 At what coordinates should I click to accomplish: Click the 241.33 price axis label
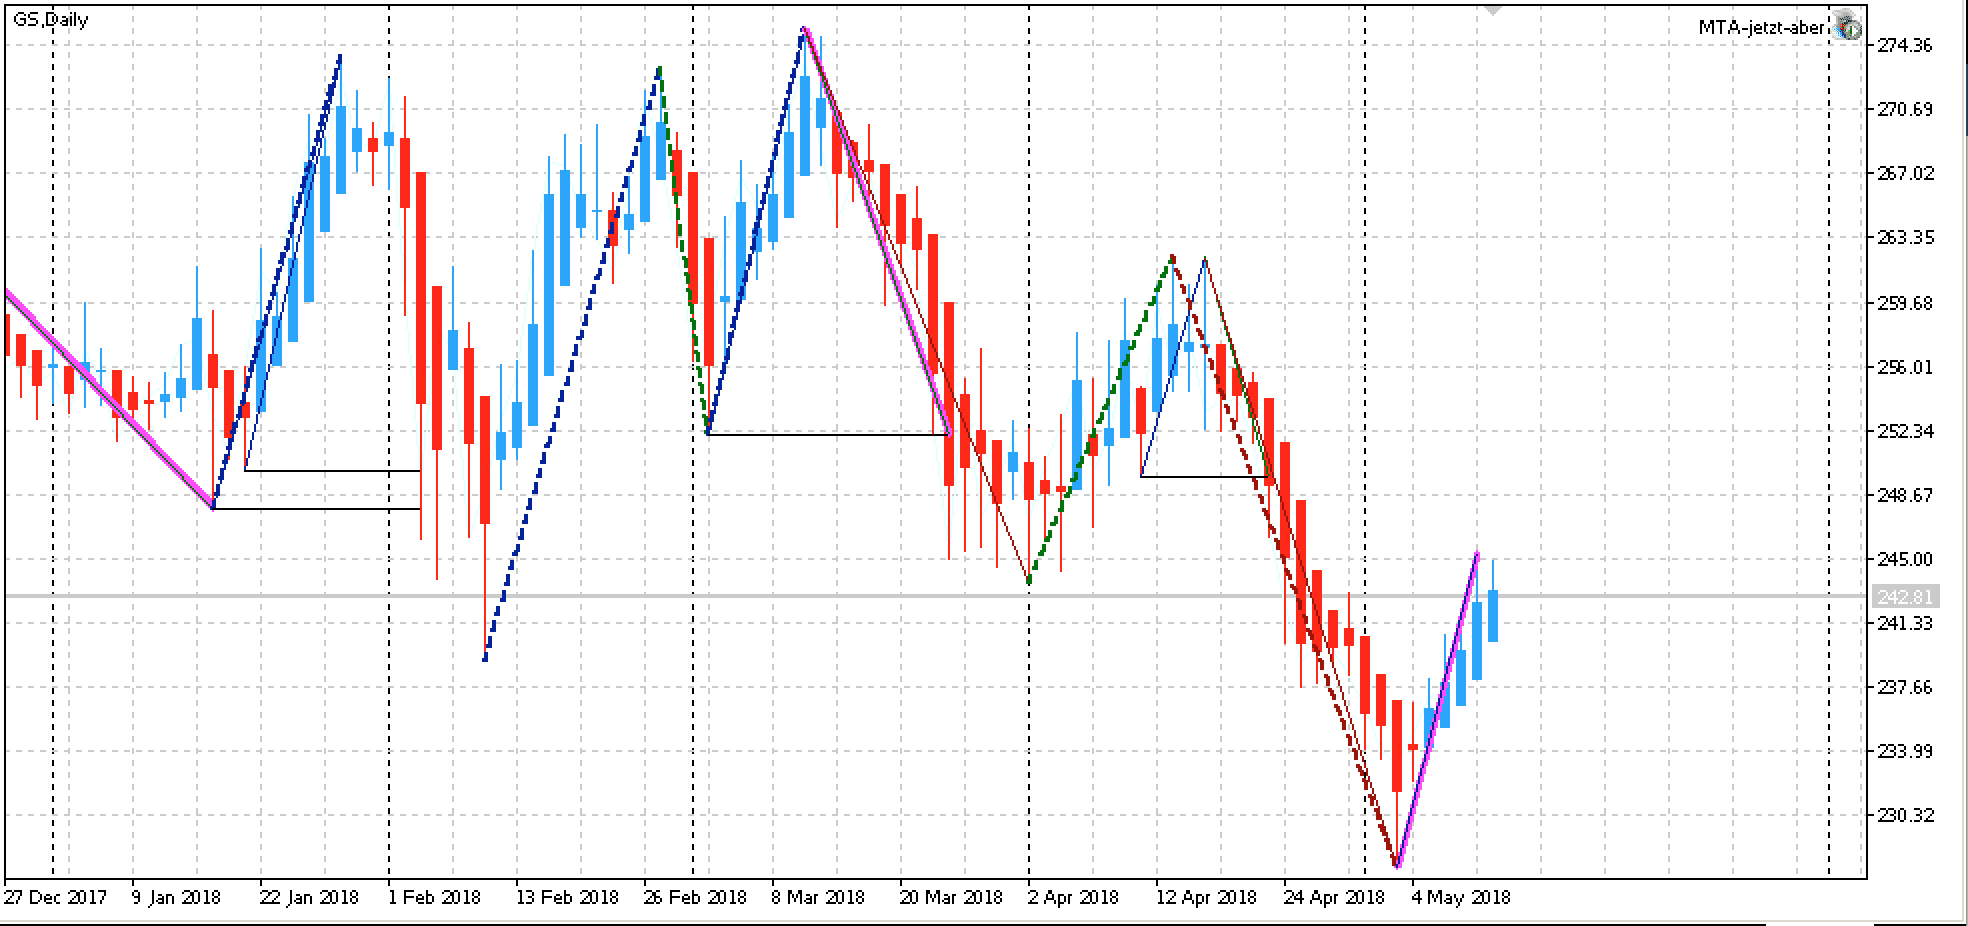coord(1905,623)
